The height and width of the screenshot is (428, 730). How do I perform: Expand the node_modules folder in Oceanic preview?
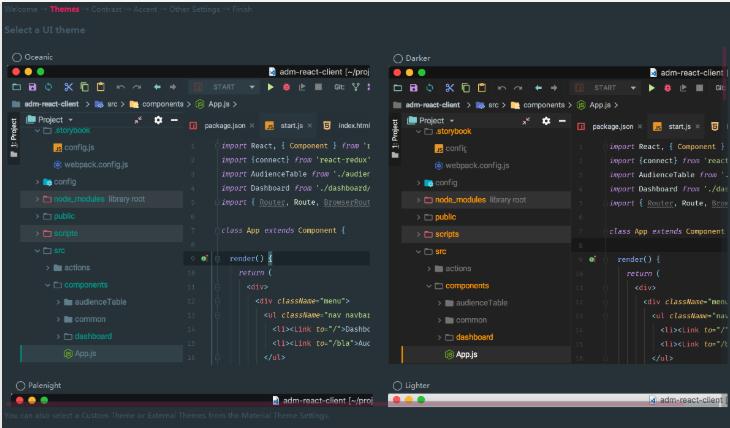click(x=37, y=199)
